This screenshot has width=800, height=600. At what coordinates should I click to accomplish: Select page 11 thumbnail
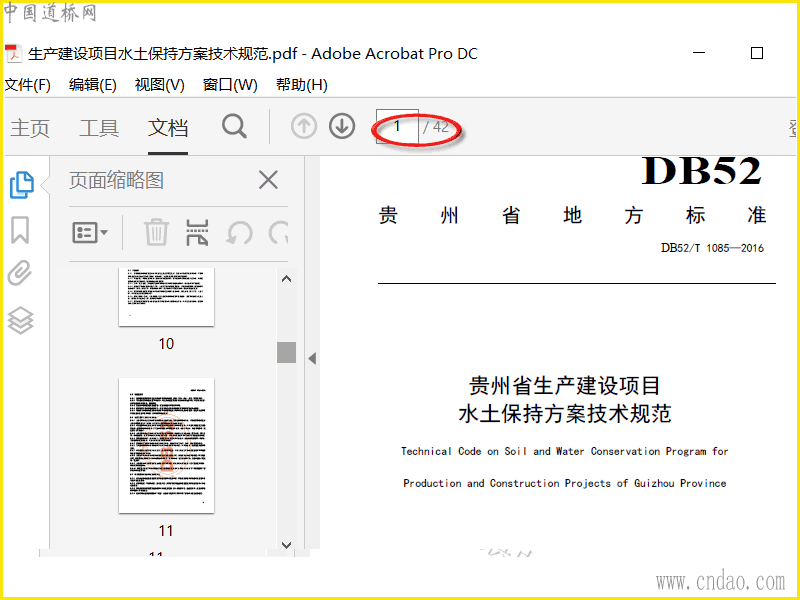coord(166,445)
